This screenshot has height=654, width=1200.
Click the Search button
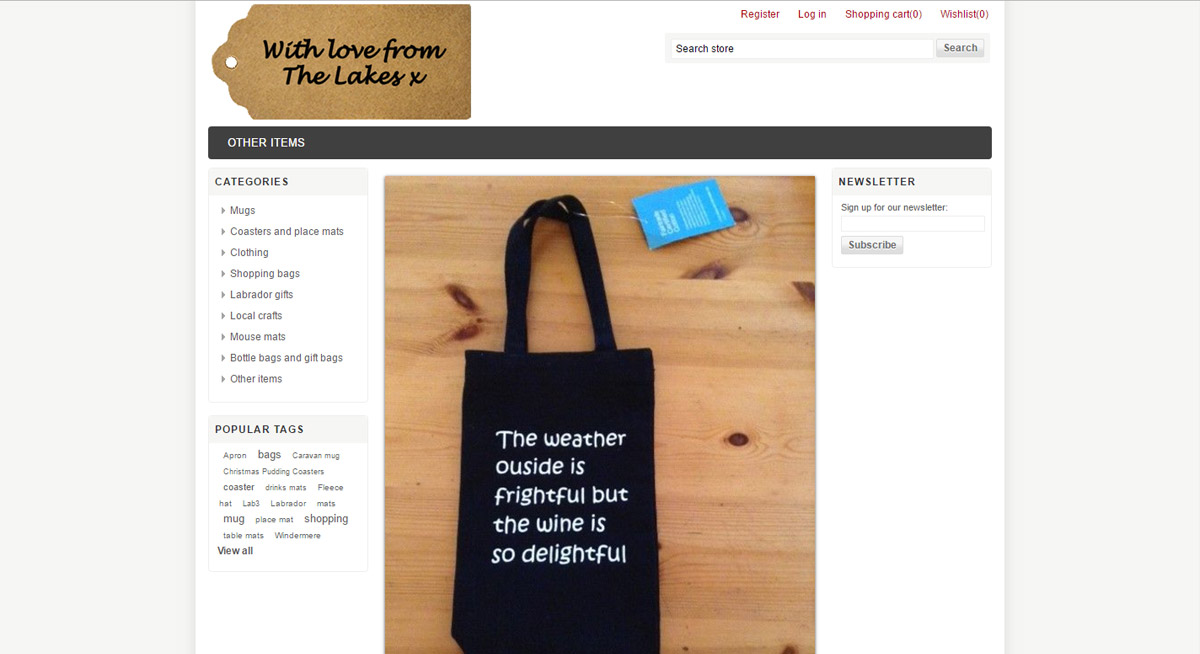pos(960,48)
